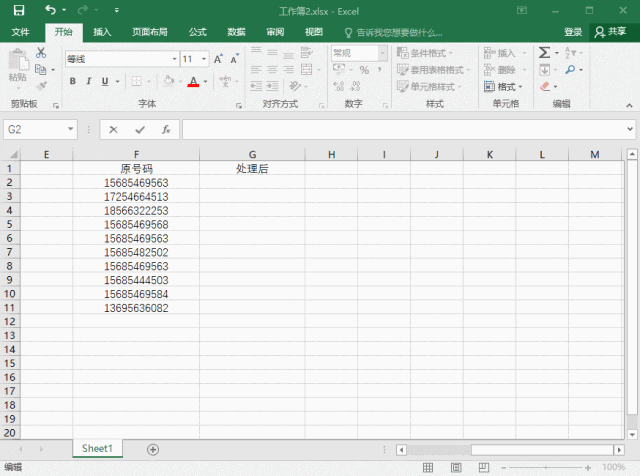Open the number format 常规 dropdown
The image size is (640, 476).
[x=382, y=53]
